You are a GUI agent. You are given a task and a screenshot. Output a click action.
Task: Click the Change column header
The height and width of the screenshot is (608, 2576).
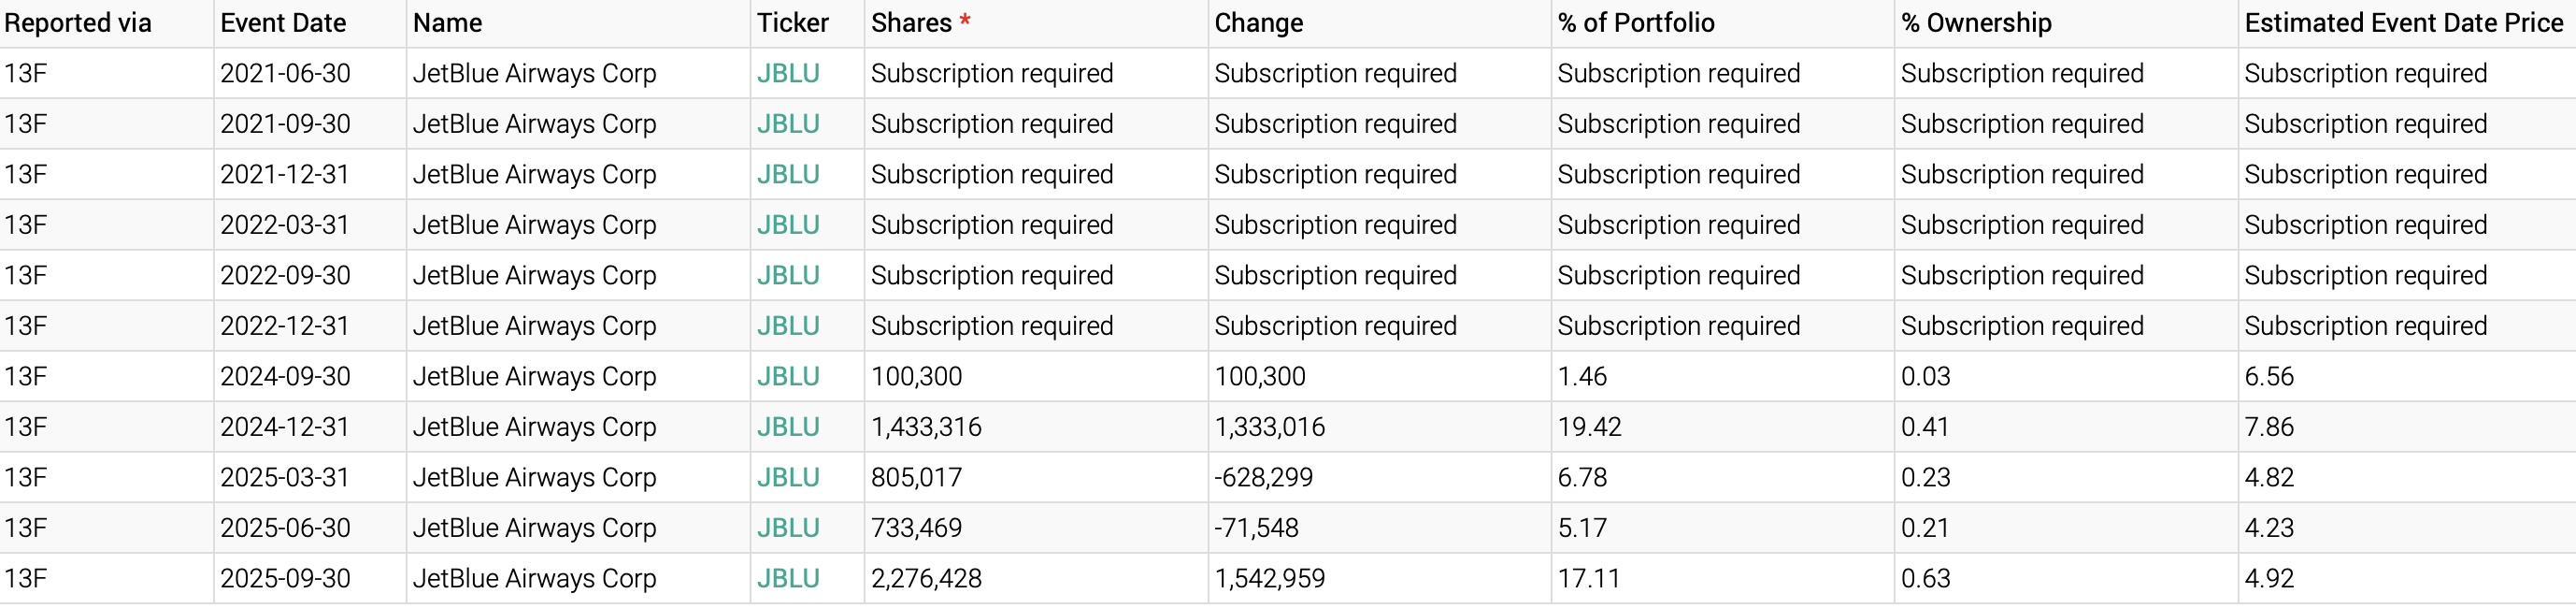(1258, 23)
